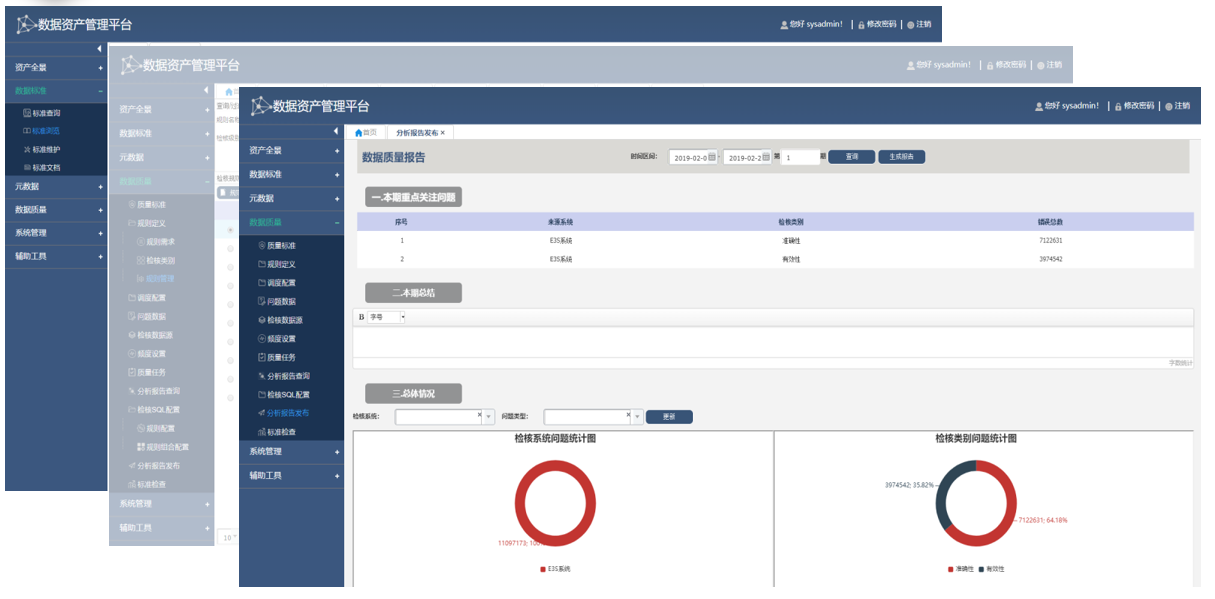Click error count 3974542 table cell

pos(1050,259)
